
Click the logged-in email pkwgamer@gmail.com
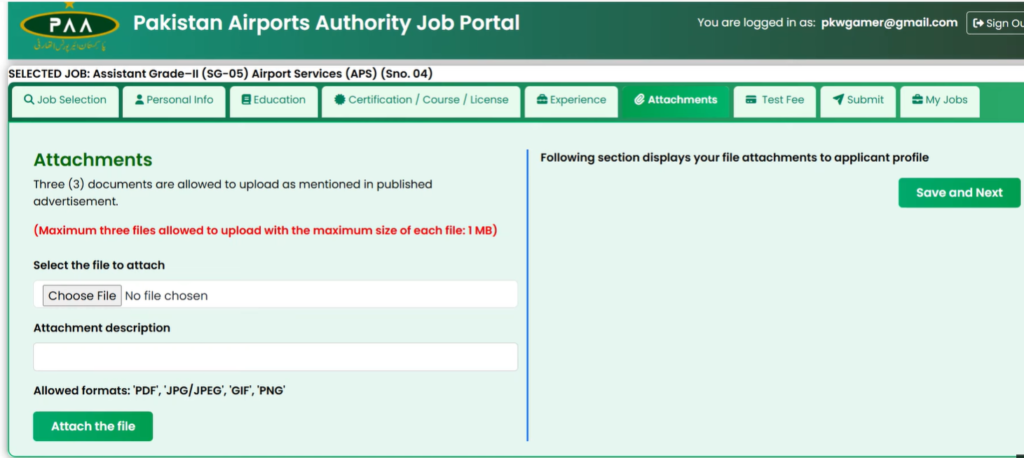click(x=889, y=23)
